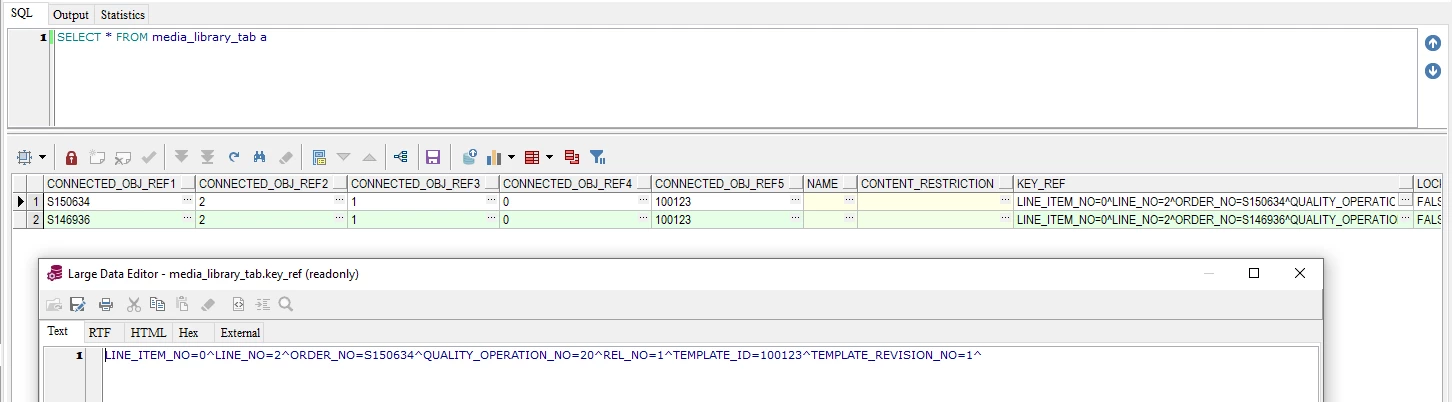
Task: Click the insert record icon
Action: pyautogui.click(x=97, y=158)
